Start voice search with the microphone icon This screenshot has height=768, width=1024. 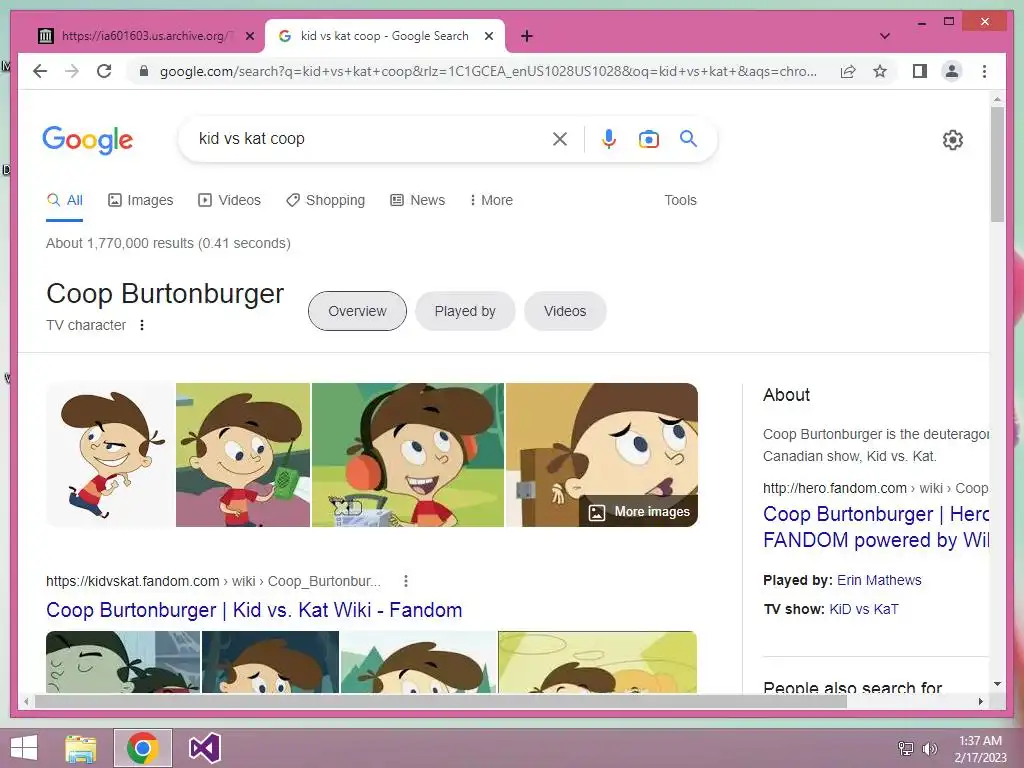tap(609, 138)
